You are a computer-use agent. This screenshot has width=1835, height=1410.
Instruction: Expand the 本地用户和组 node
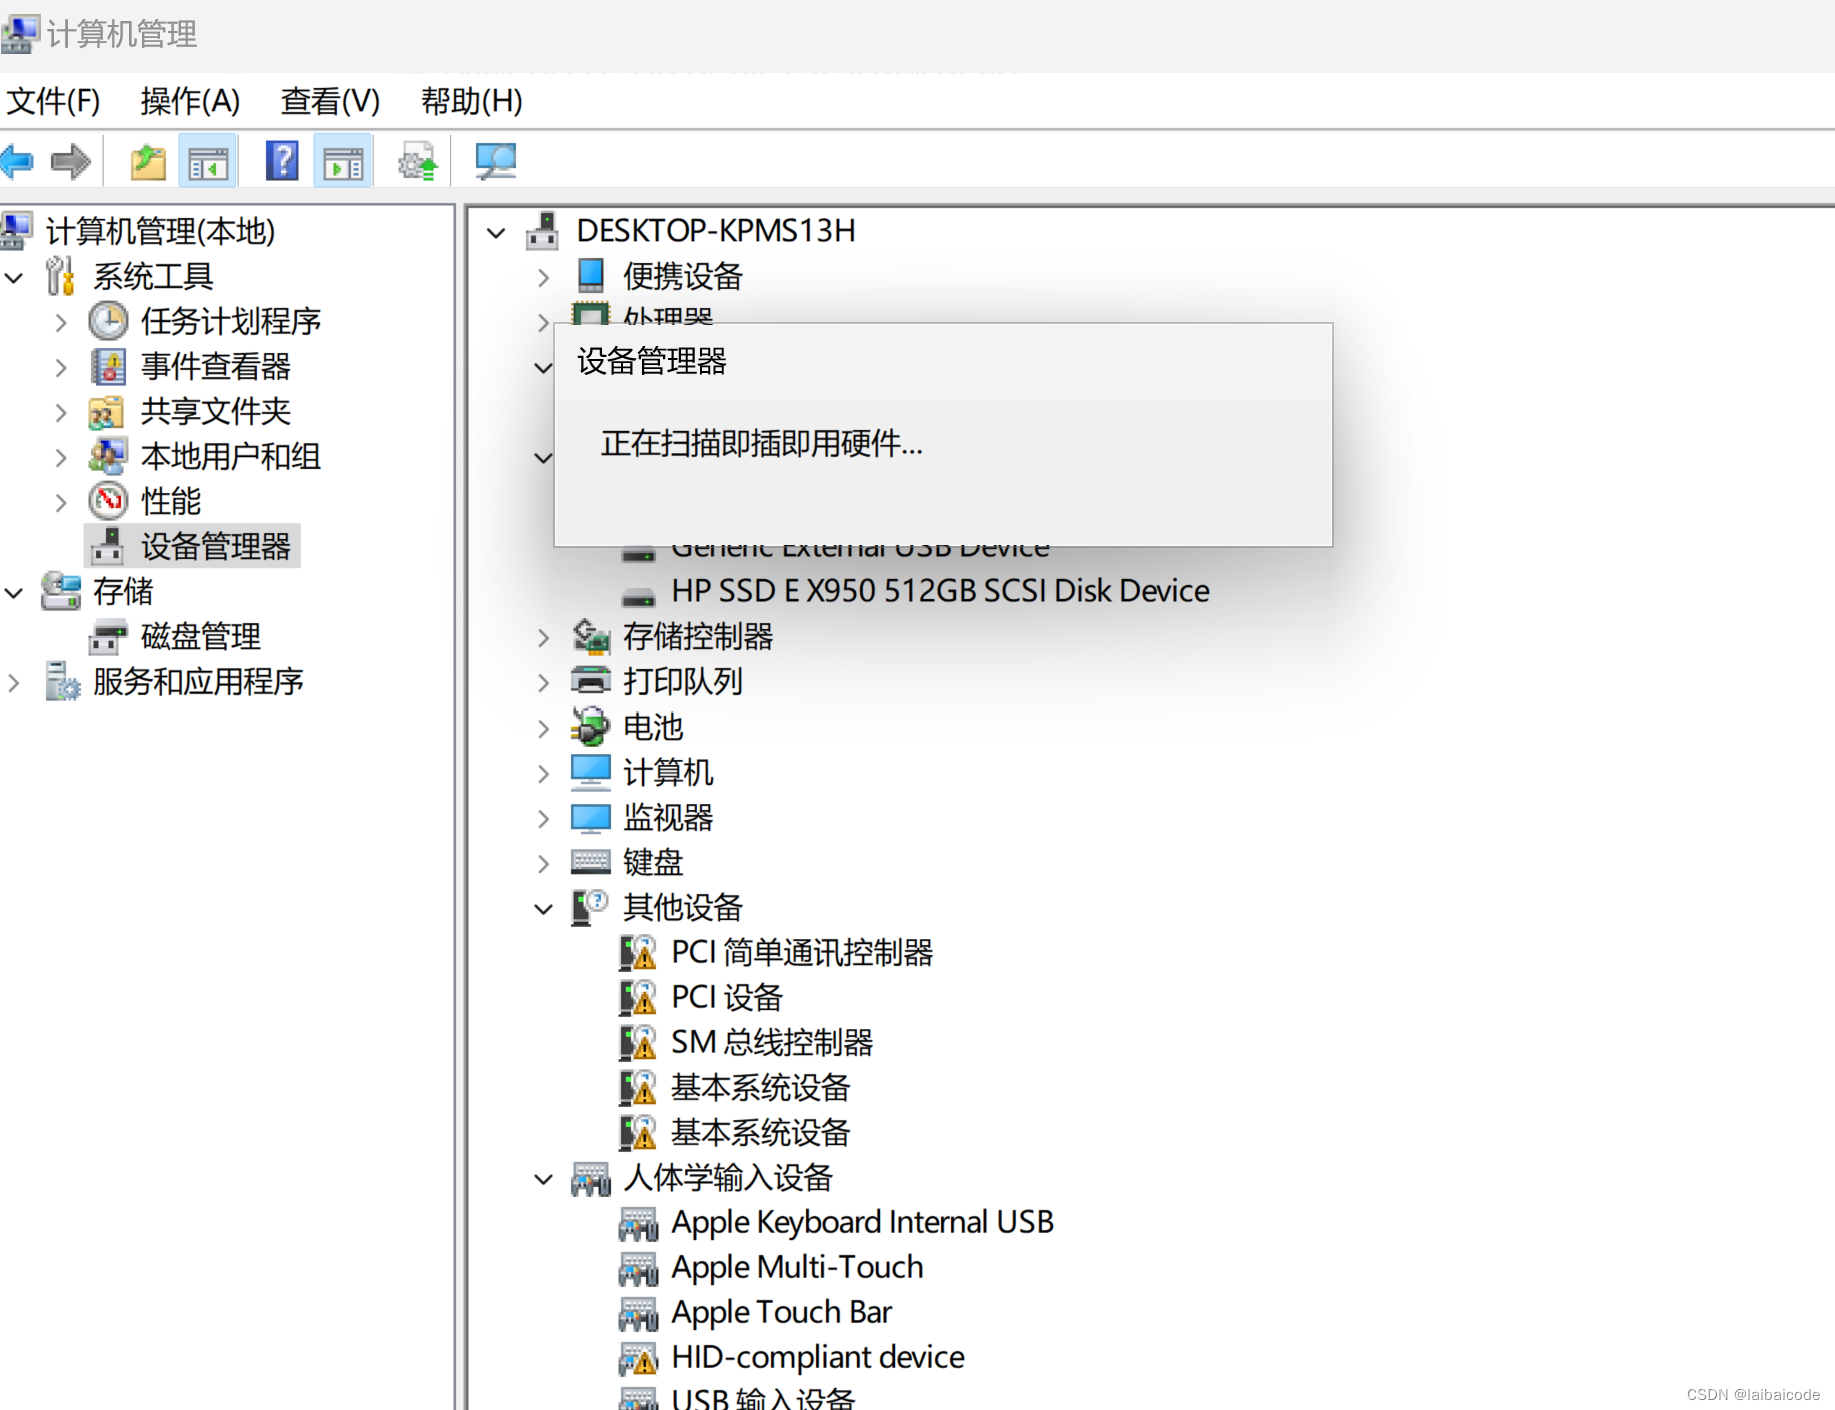(x=61, y=457)
